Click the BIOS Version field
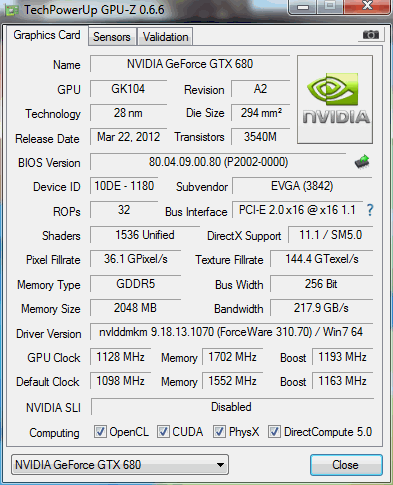 (218, 162)
